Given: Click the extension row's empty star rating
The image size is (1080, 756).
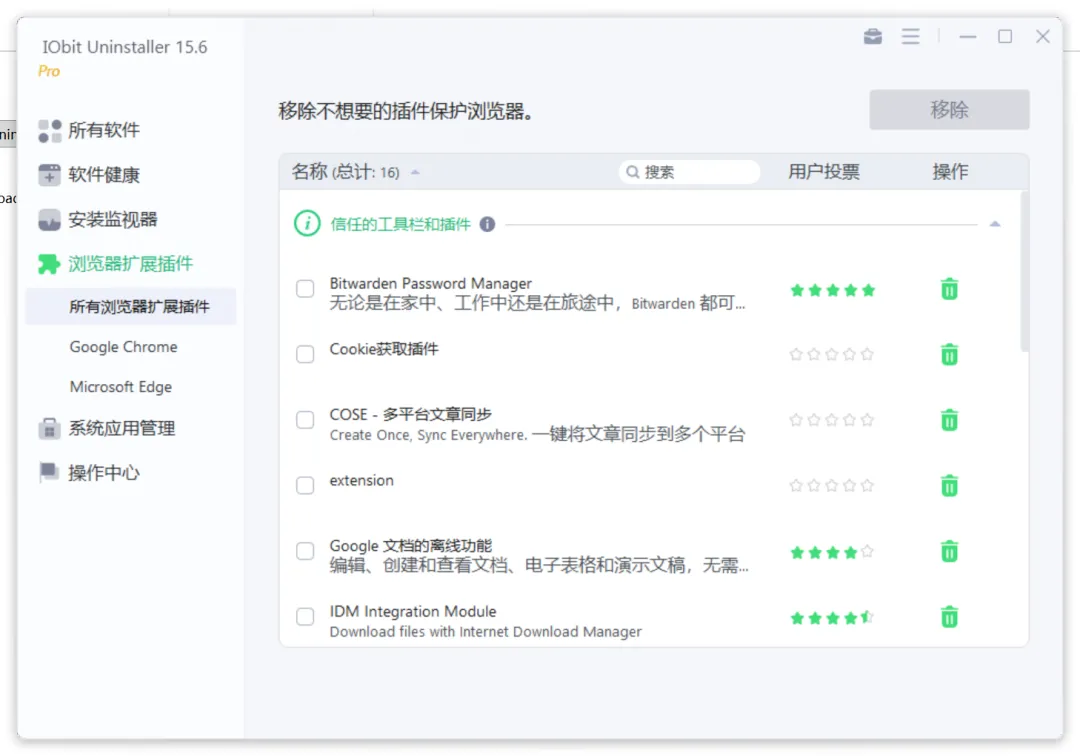Looking at the screenshot, I should coord(832,485).
